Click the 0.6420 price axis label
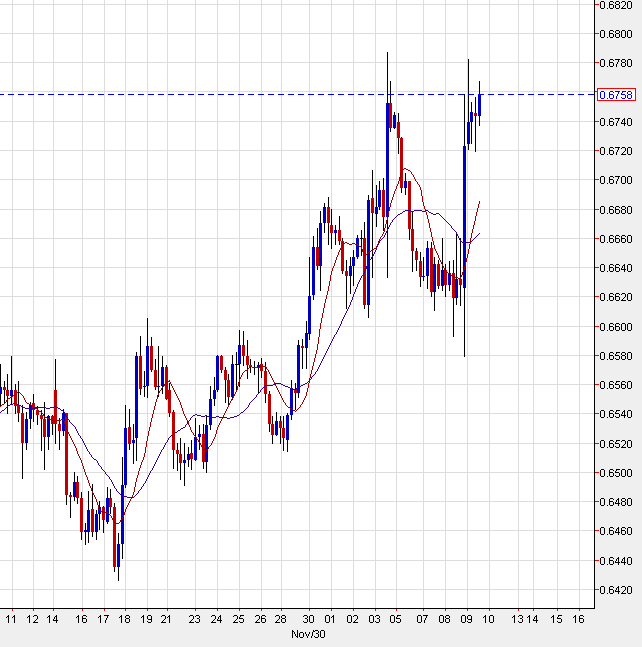Image resolution: width=642 pixels, height=647 pixels. click(x=616, y=590)
